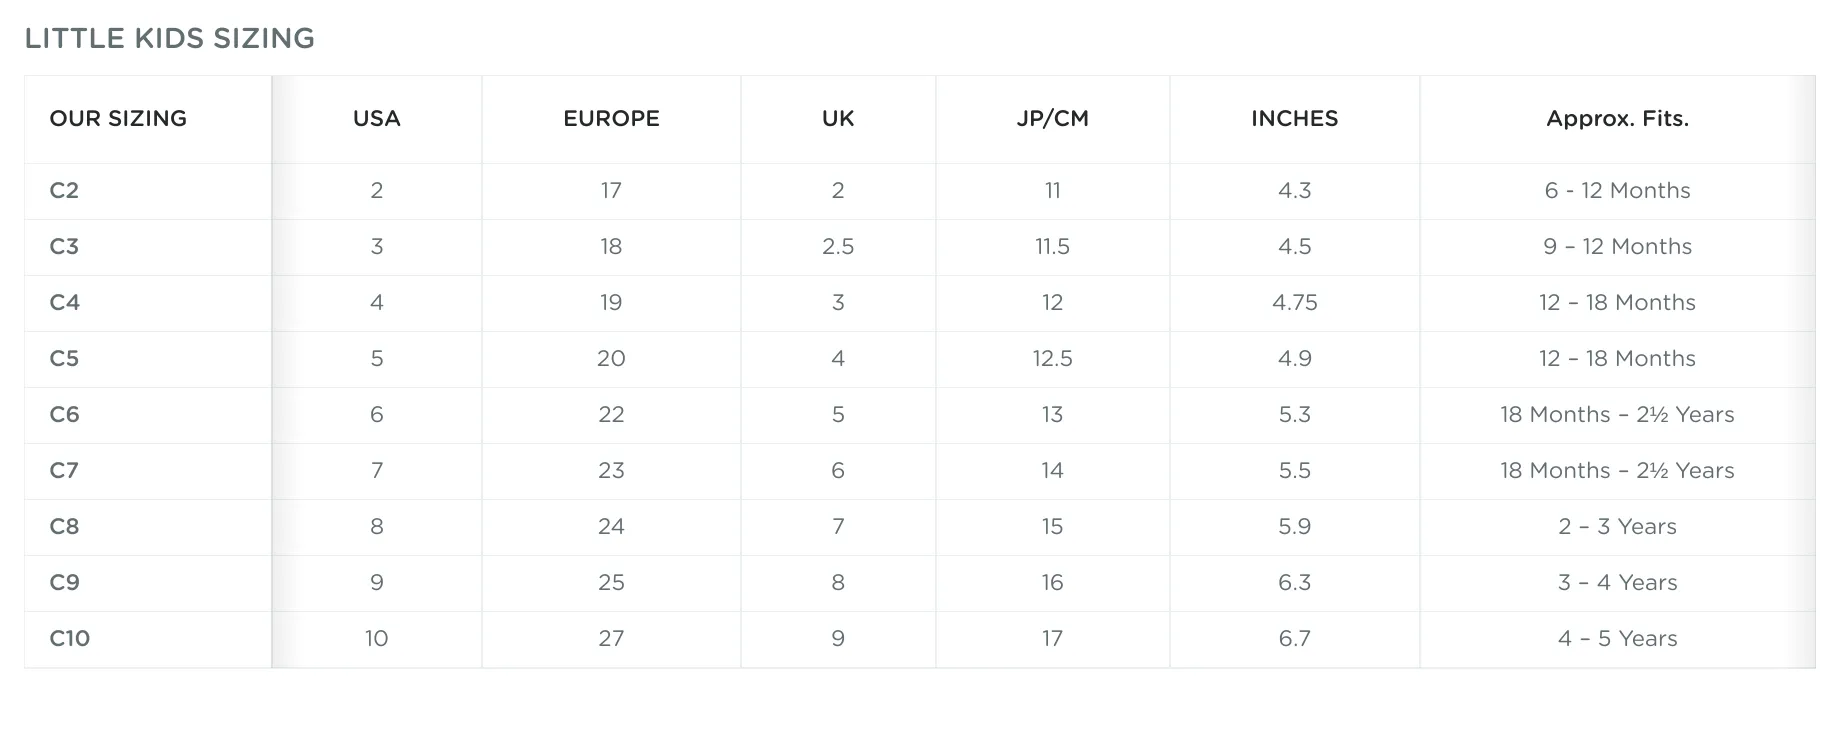Click the LITTLE KIDS SIZING heading
Viewport: 1829px width, 731px height.
(x=170, y=38)
